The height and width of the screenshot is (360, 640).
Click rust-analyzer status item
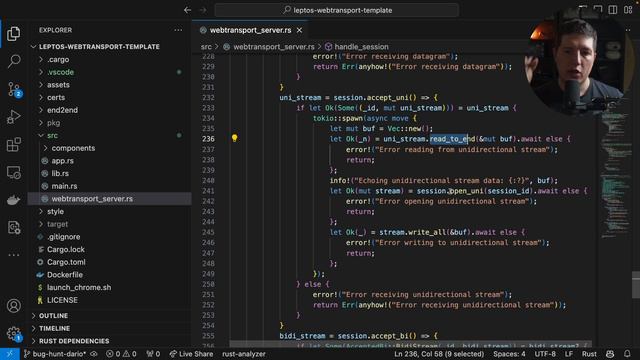[244, 354]
